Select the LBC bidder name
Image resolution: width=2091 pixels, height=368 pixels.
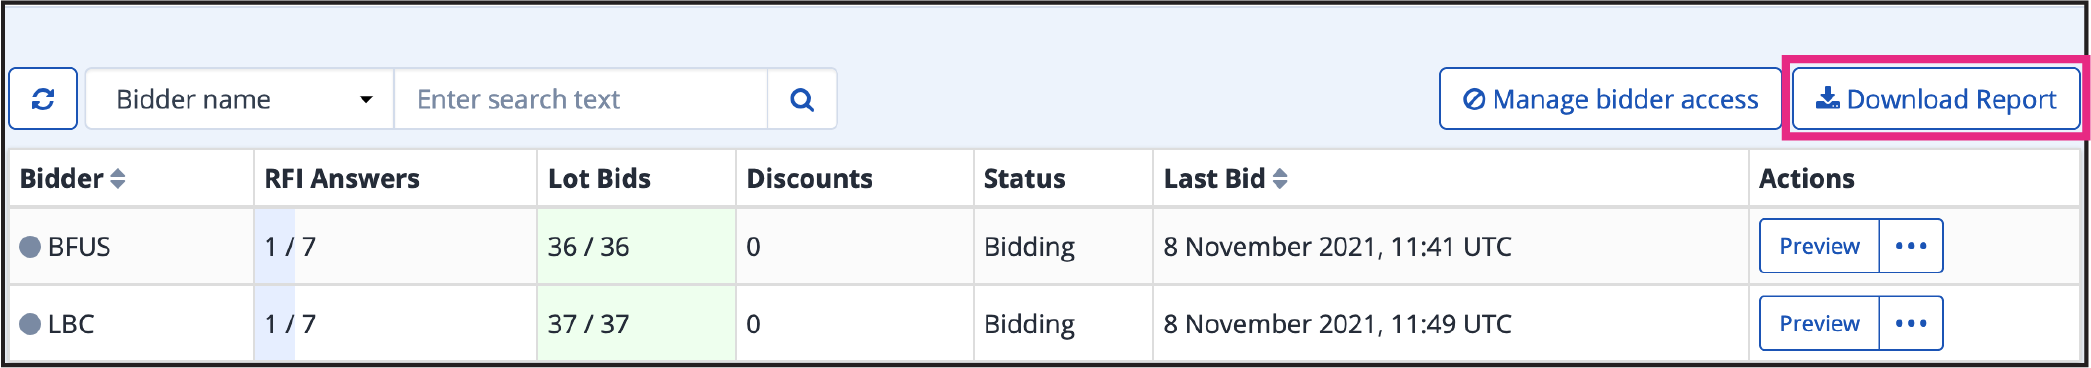pyautogui.click(x=71, y=324)
